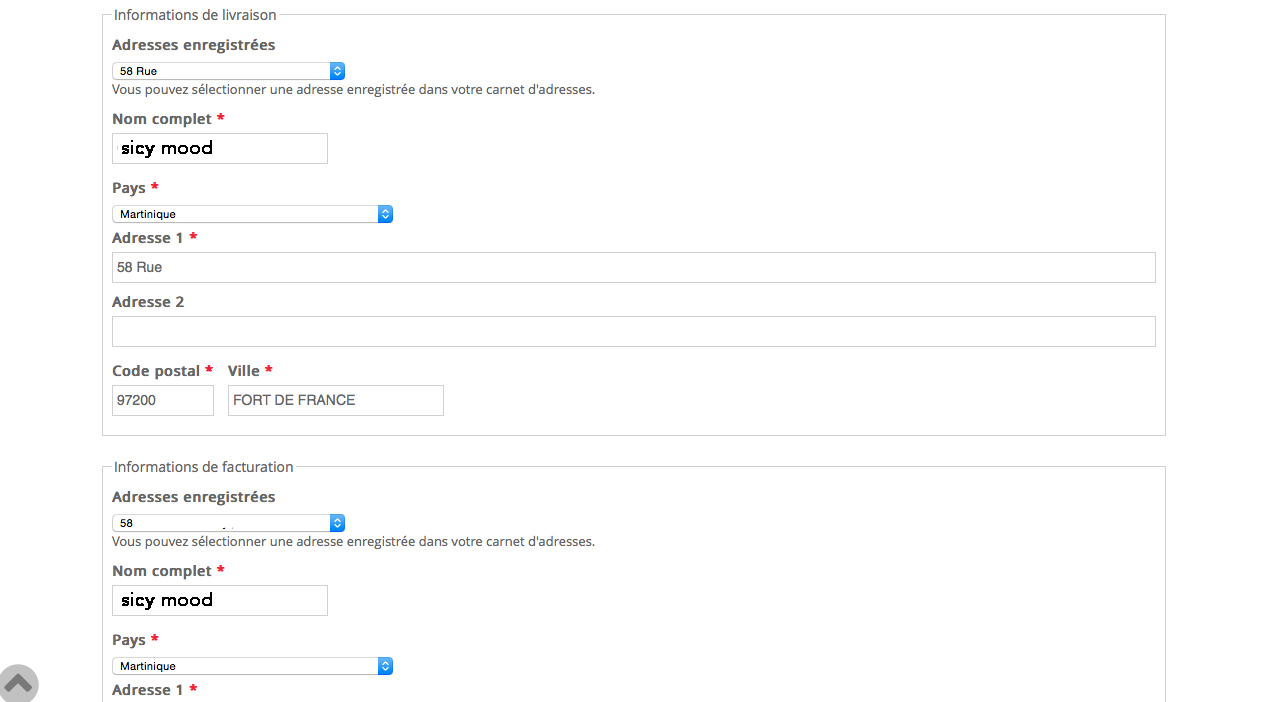The width and height of the screenshot is (1274, 702).
Task: Click the empty Adresse 2 field
Action: pyautogui.click(x=633, y=332)
